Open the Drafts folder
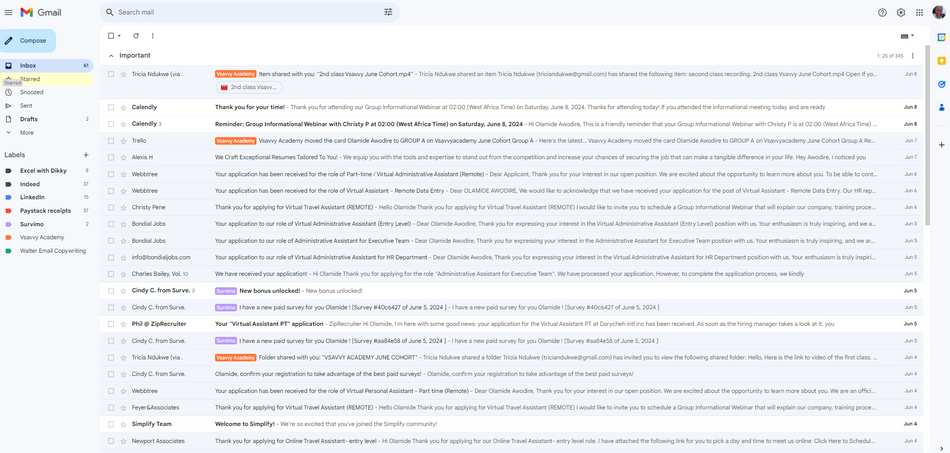Screen dimensions: 950x453 (x=47, y=119)
